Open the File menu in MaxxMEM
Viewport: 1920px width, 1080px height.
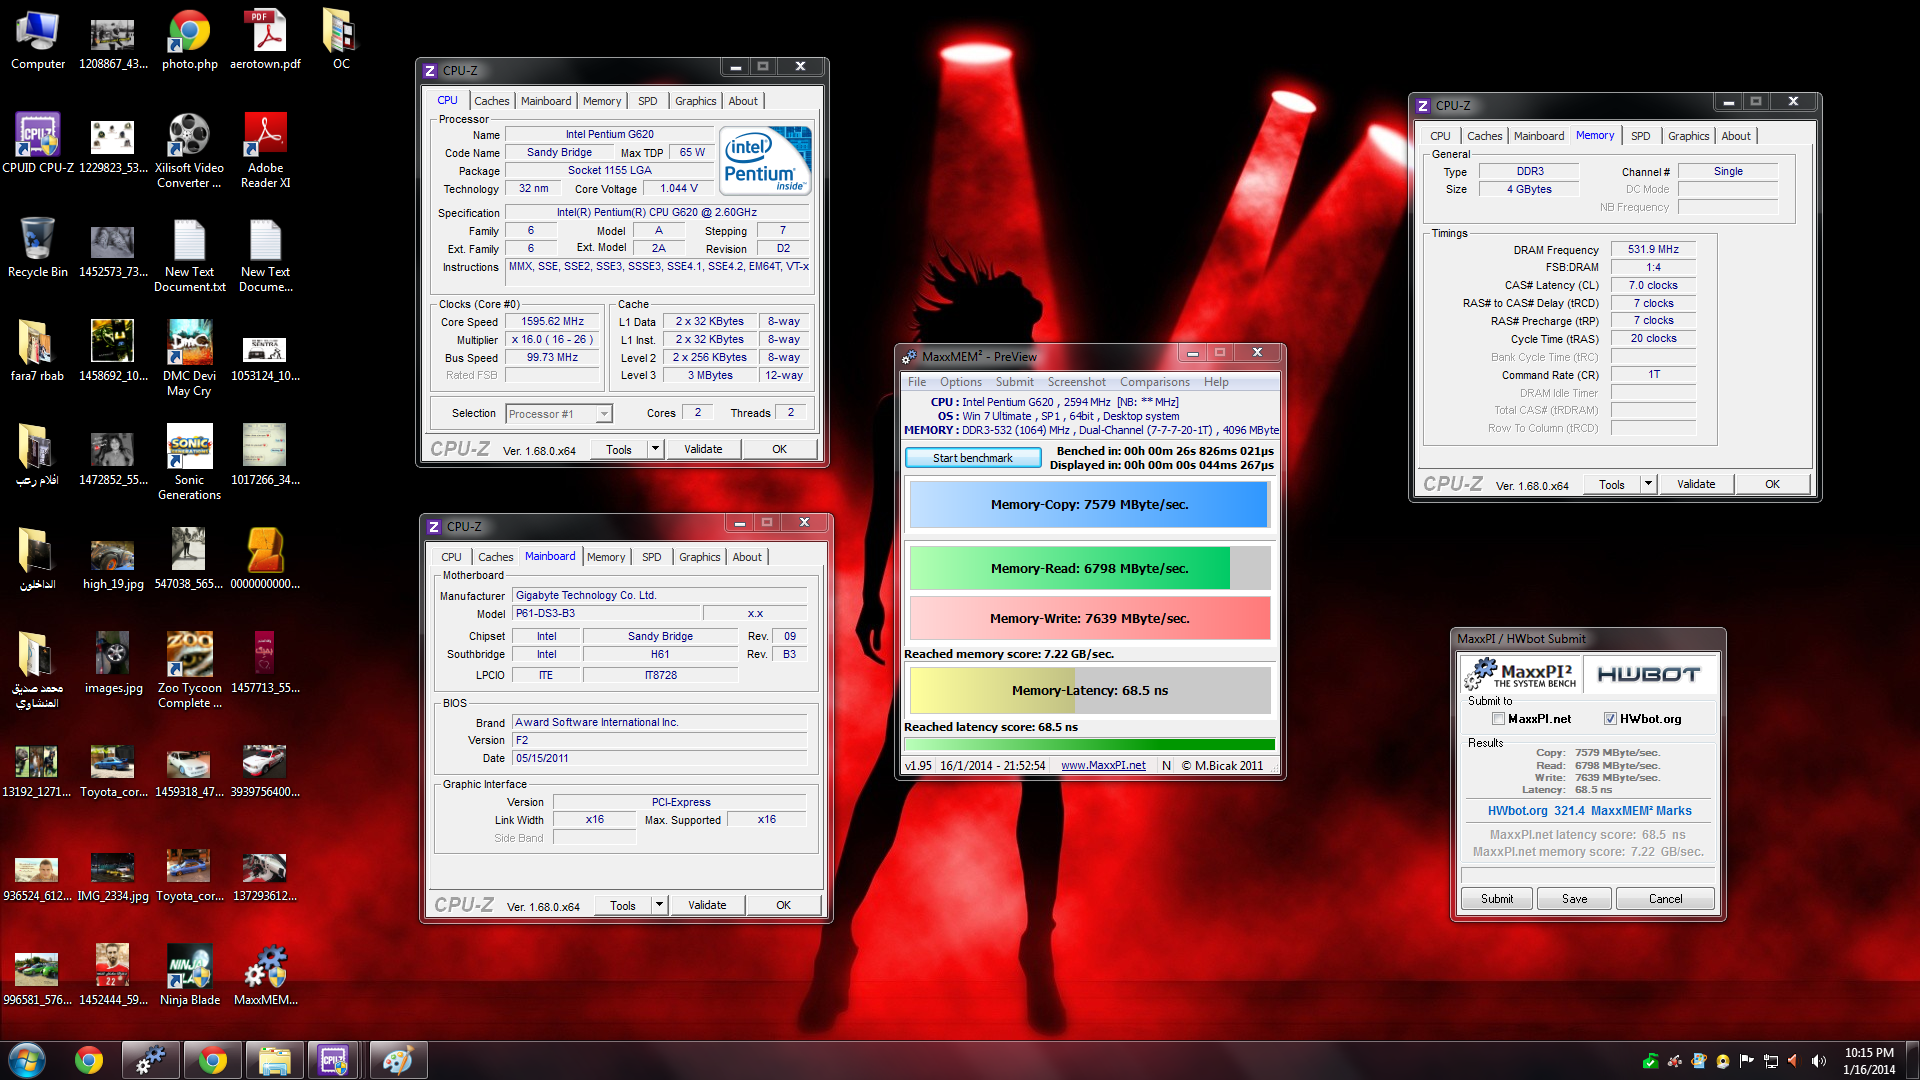tap(917, 382)
